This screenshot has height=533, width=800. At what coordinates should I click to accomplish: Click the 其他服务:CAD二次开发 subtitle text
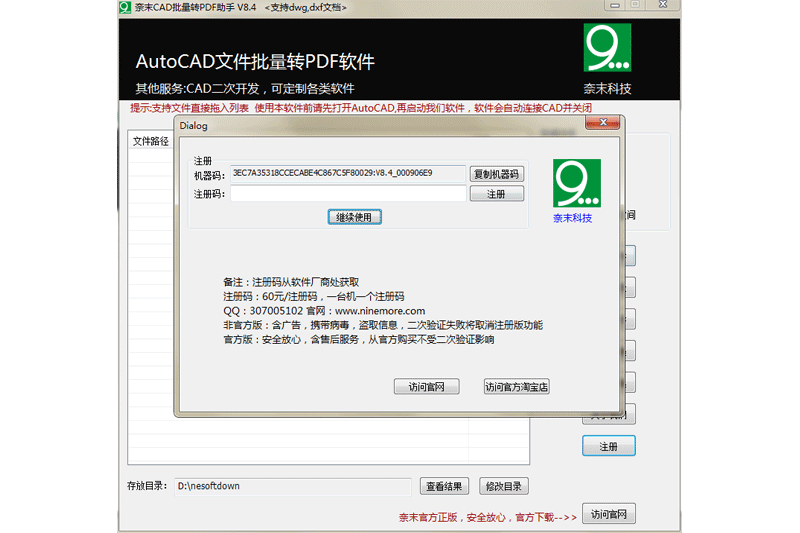coord(245,89)
